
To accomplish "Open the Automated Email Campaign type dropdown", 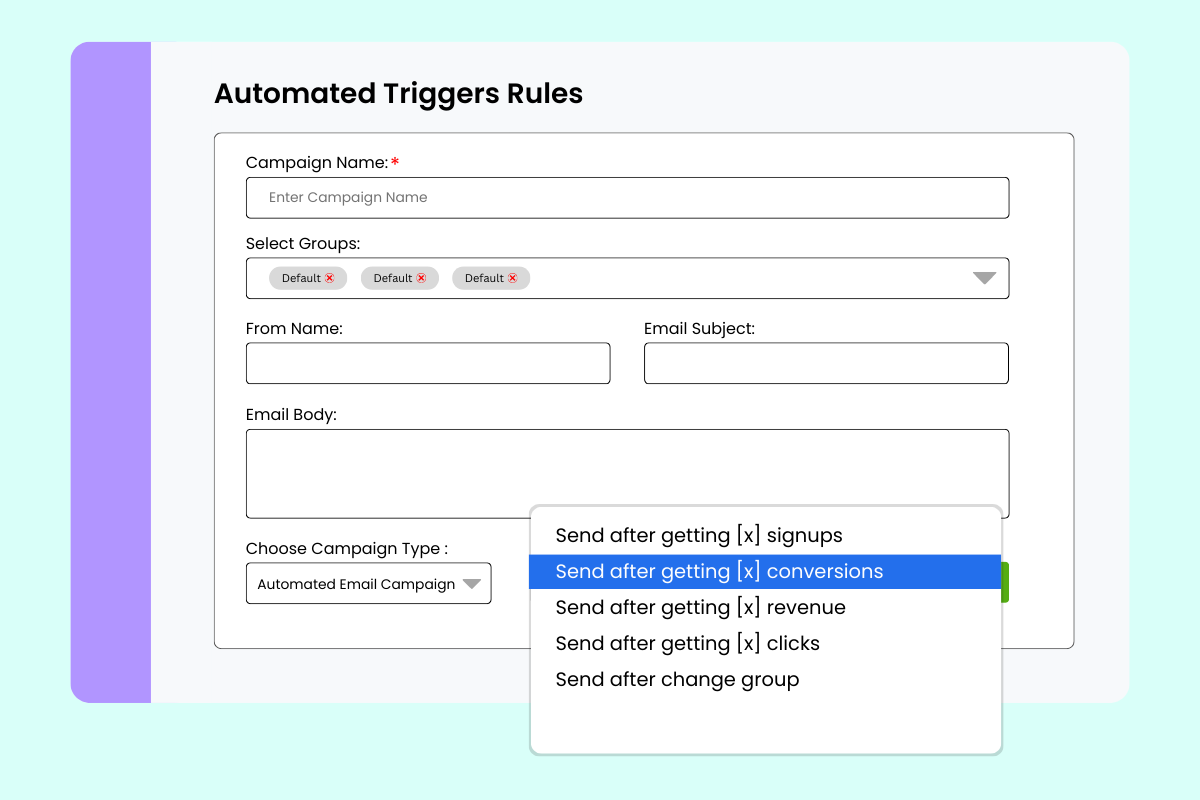I will pos(356,584).
